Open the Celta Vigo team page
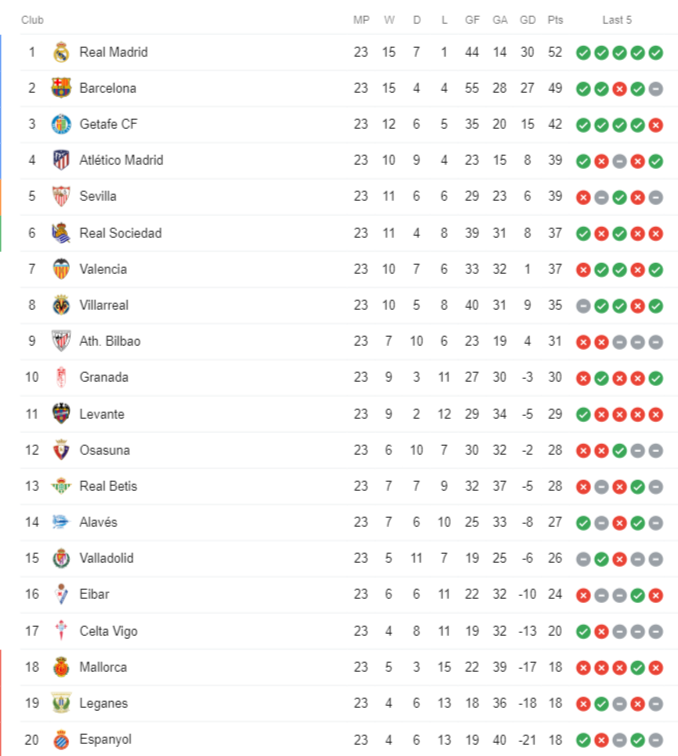This screenshot has height=756, width=678. (x=108, y=631)
